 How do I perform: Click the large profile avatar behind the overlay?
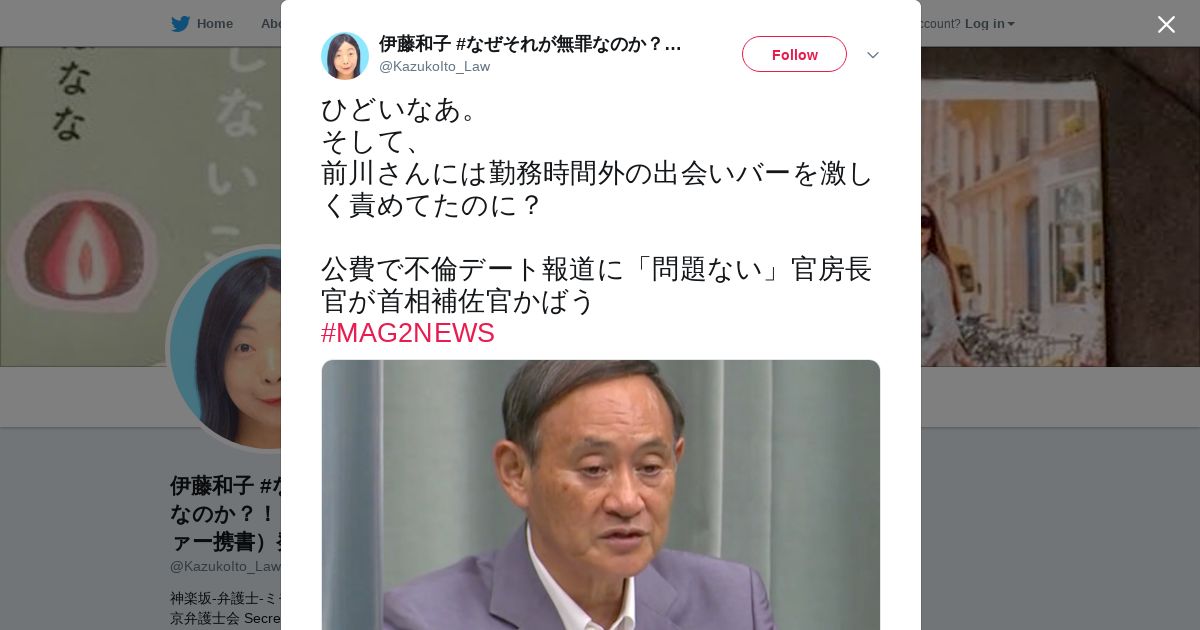(226, 350)
